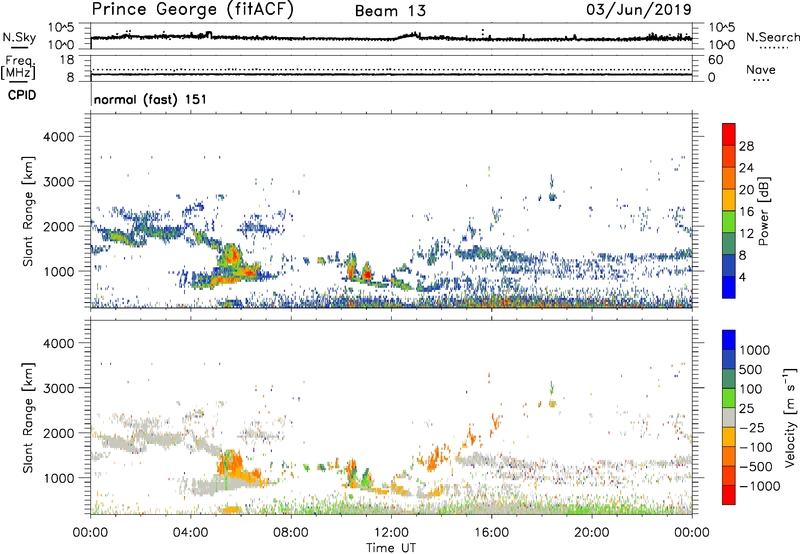The image size is (800, 554).
Task: Click the 4000 tick of the power panel
Action: pyautogui.click(x=59, y=137)
